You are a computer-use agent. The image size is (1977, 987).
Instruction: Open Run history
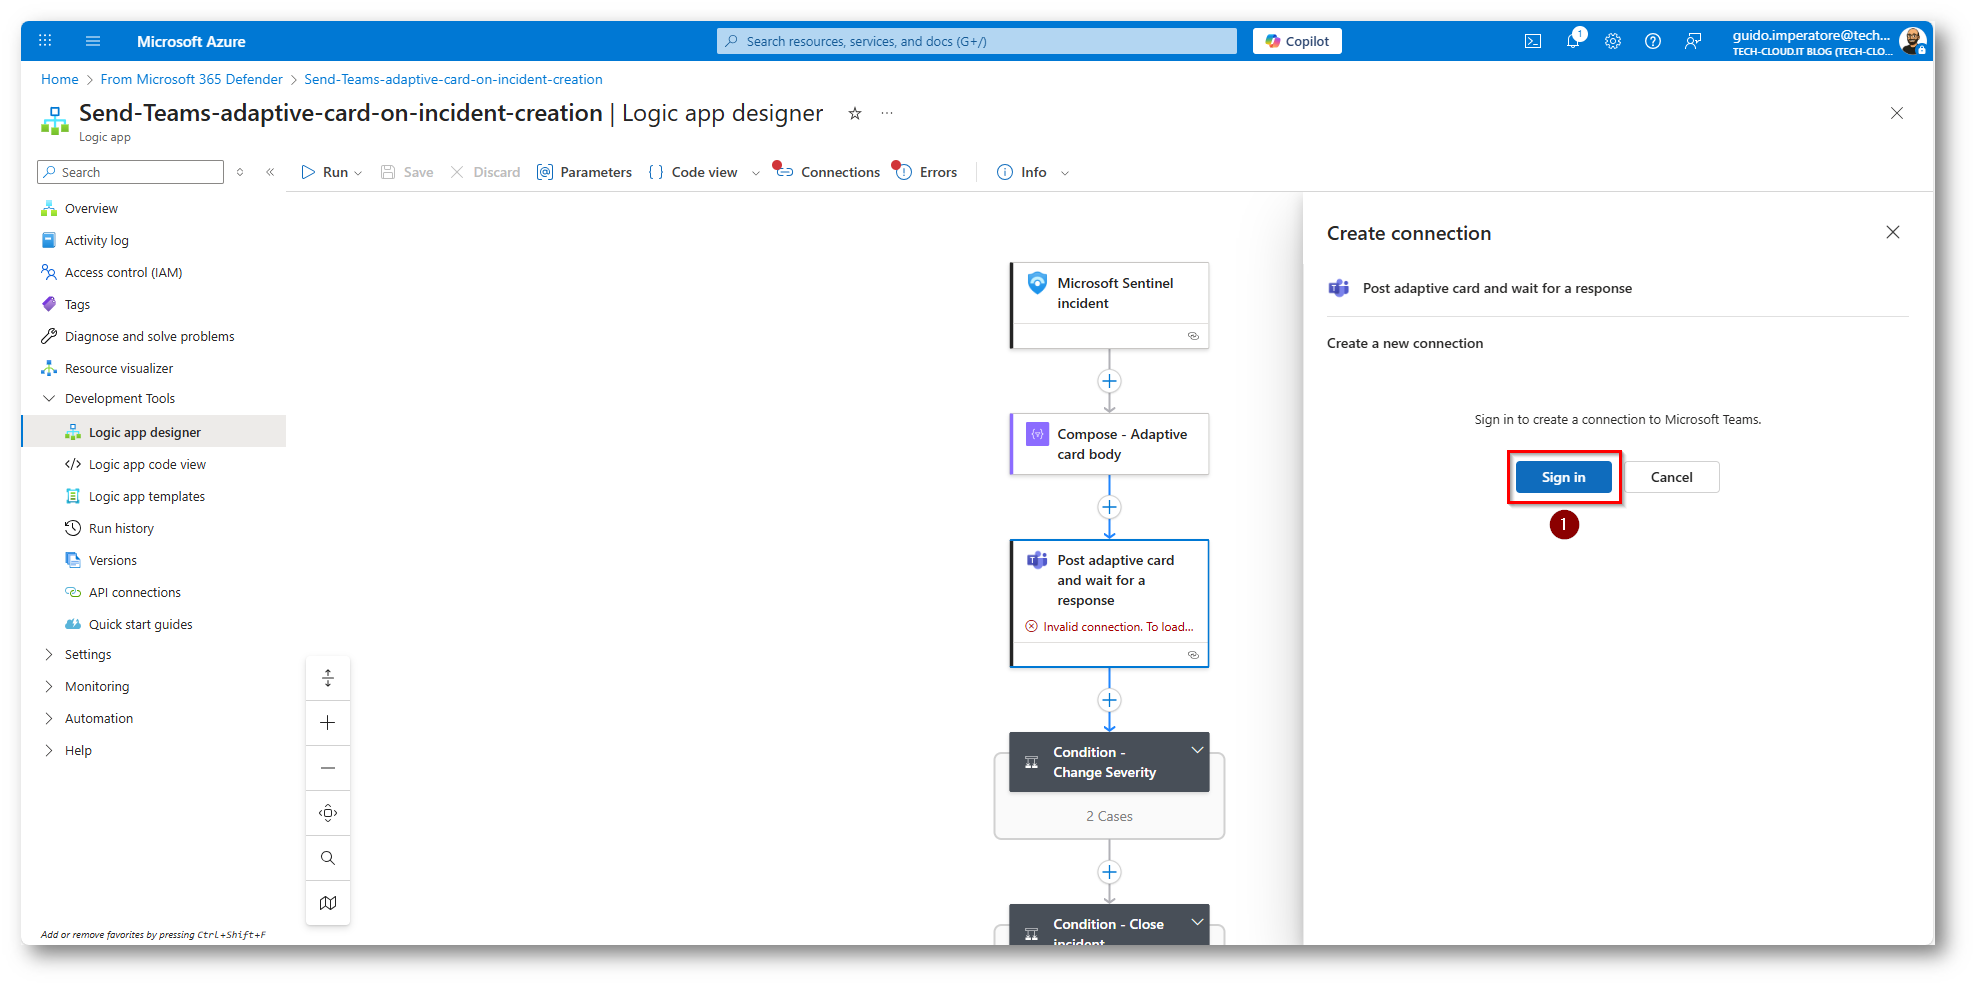coord(121,528)
